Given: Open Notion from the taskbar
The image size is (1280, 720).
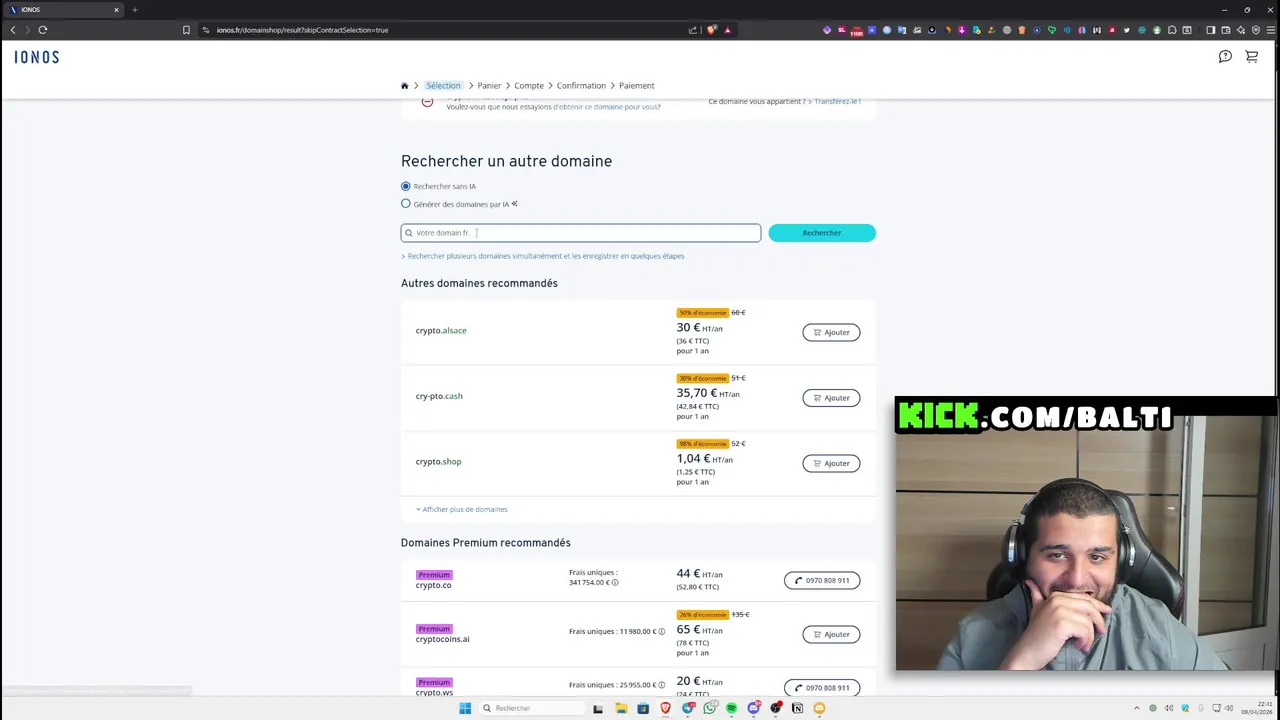Looking at the screenshot, I should point(797,708).
